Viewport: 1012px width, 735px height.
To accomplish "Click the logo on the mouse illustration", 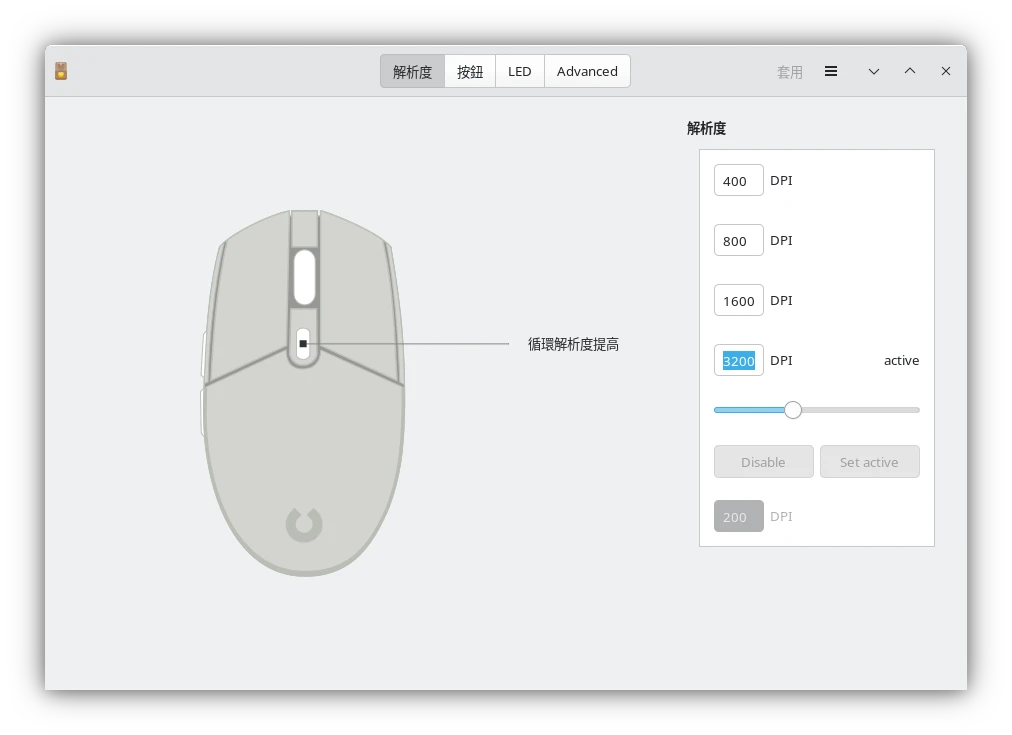I will [304, 524].
